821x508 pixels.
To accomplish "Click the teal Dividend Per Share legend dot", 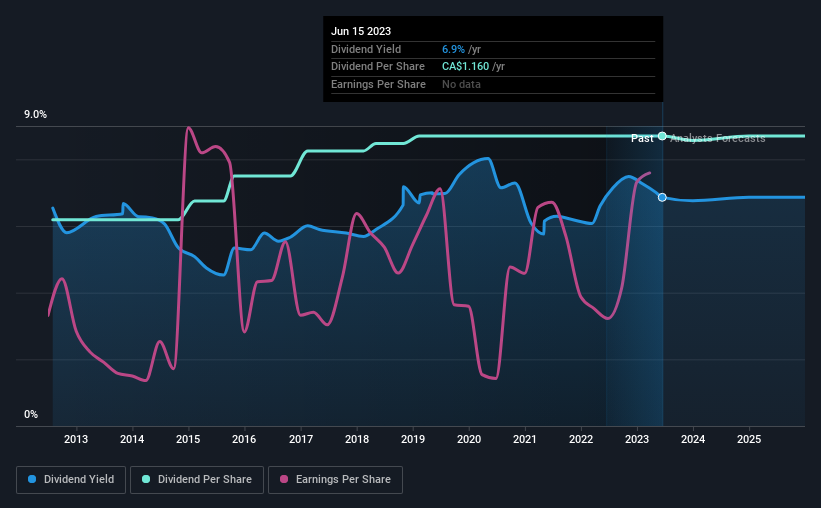I will 146,479.
